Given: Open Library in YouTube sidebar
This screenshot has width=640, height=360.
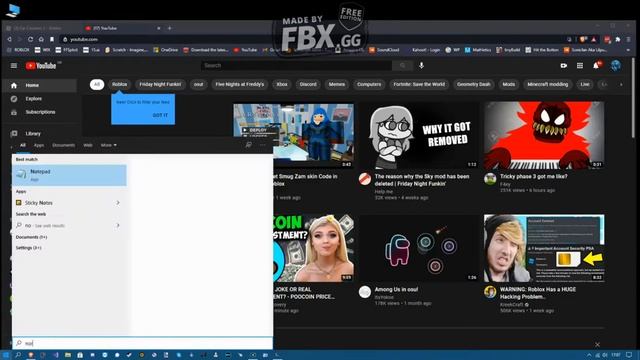Looking at the screenshot, I should (x=39, y=133).
